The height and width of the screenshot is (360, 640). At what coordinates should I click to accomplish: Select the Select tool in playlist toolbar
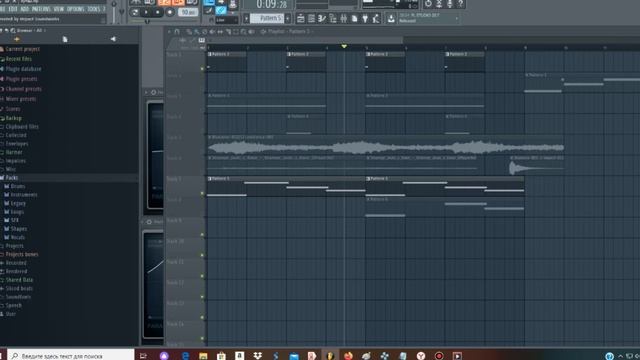[x=236, y=31]
